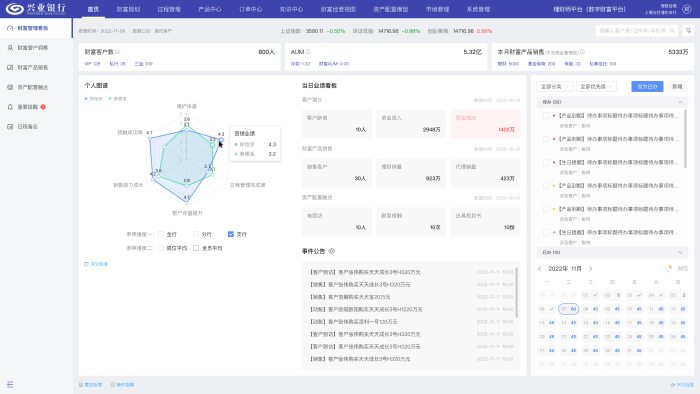700x394 pixels.
Task: Click the 兴业银行 logo
Action: click(36, 8)
